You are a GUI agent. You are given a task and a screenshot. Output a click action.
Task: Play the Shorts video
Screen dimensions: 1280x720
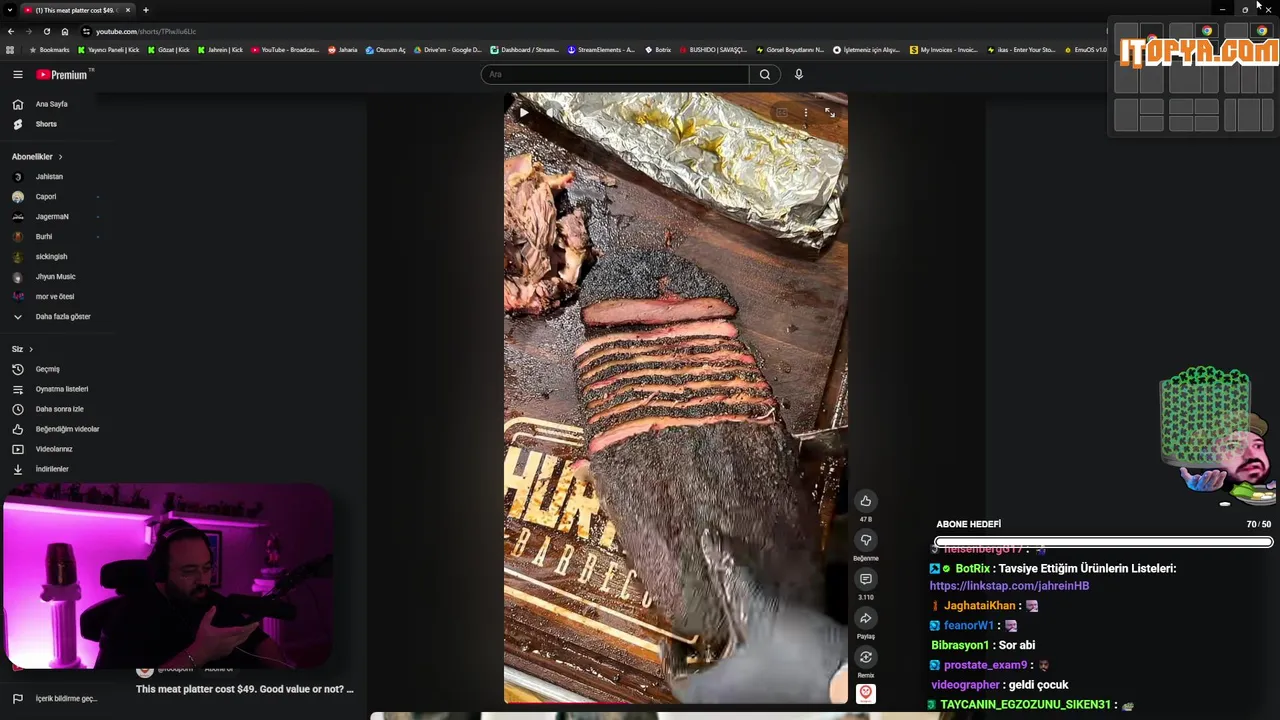click(x=523, y=113)
